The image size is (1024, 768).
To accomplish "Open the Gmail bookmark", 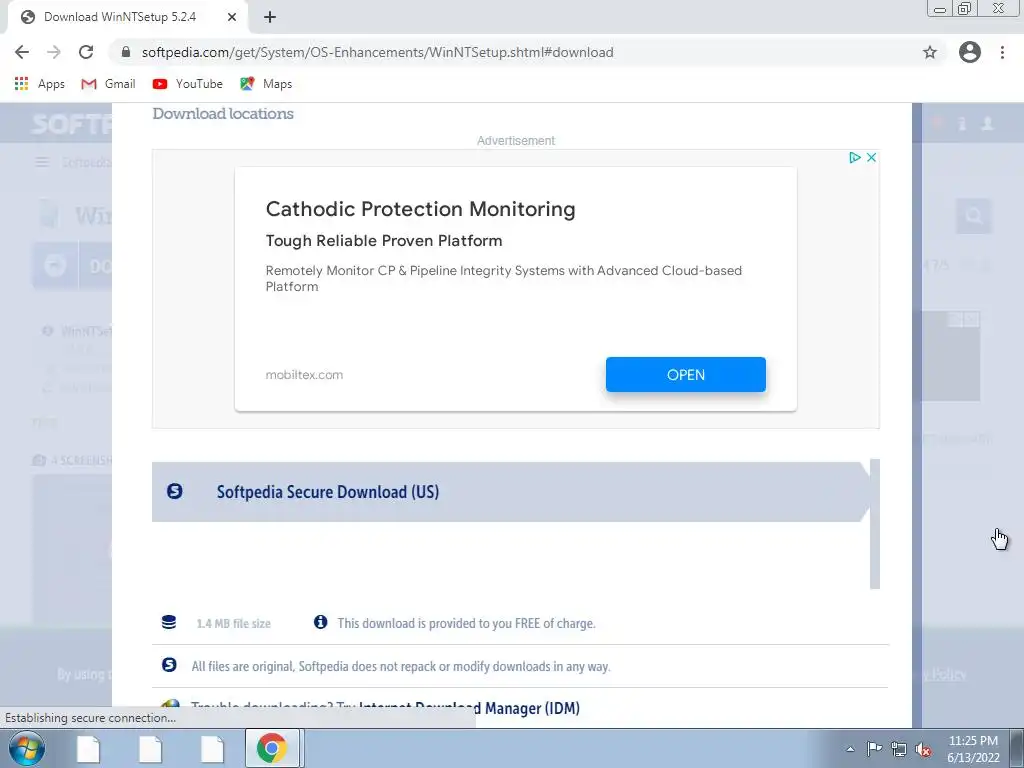I will [108, 84].
